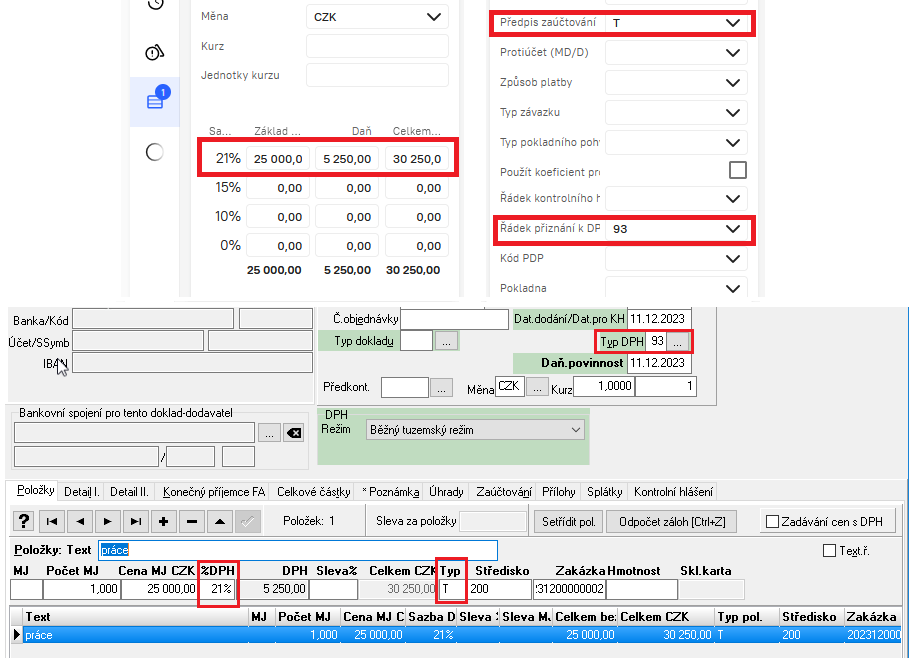Expand the Způsob platby dropdown
916x663 pixels.
point(732,82)
